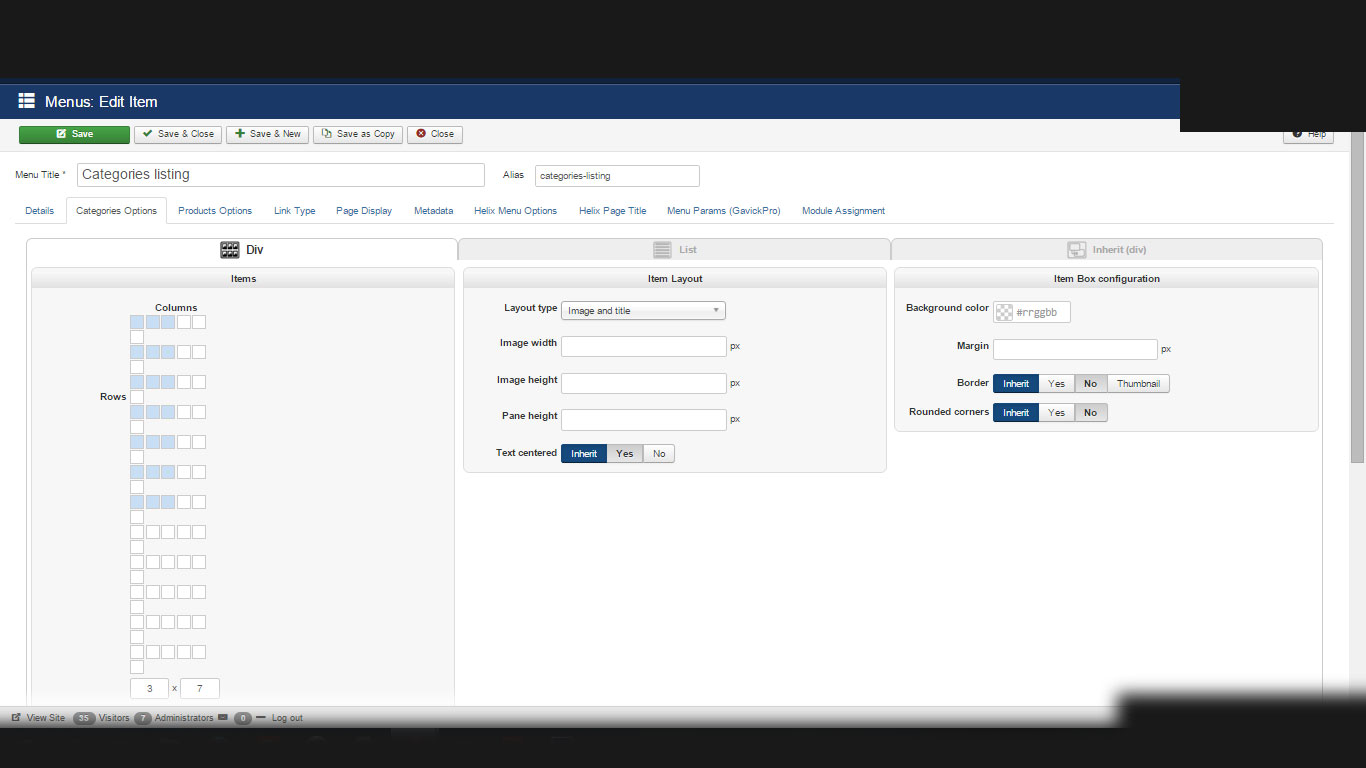Viewport: 1366px width, 768px height.
Task: Click the Div grid icon
Action: (x=230, y=250)
